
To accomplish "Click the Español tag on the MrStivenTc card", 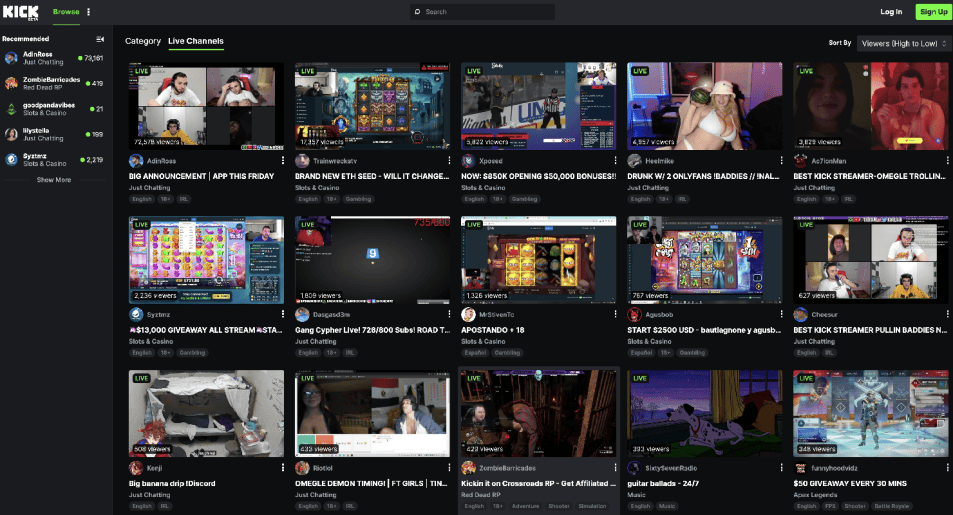I will (475, 353).
